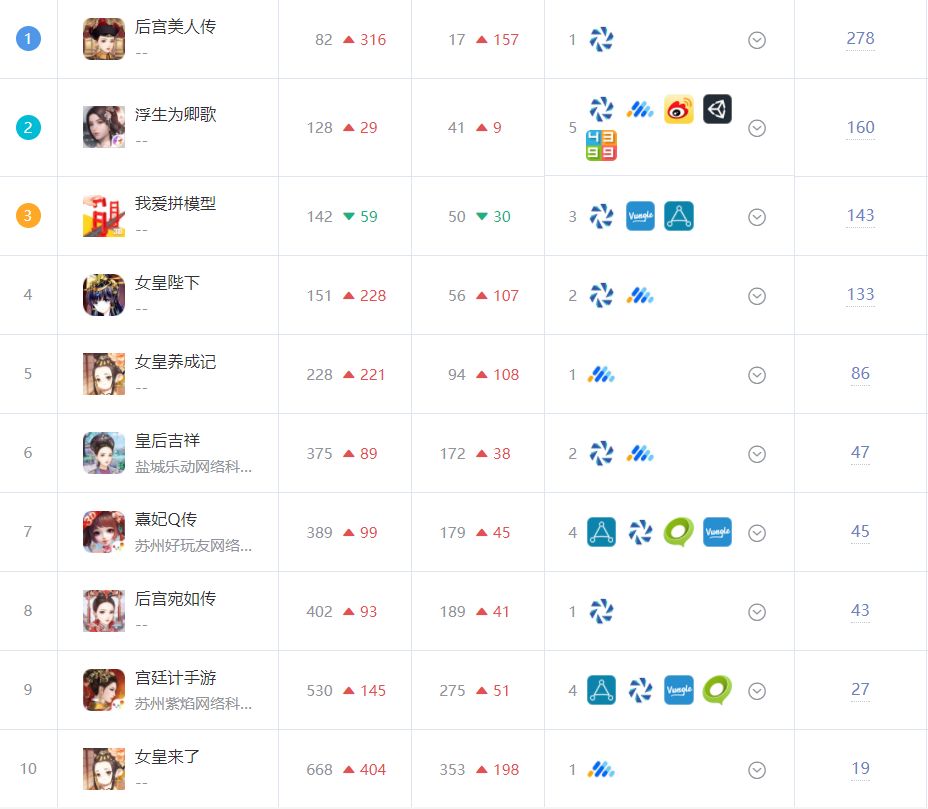Viewport: 928px width, 809px height.
Task: Click the 女皇陛下 app thumbnail
Action: [104, 295]
